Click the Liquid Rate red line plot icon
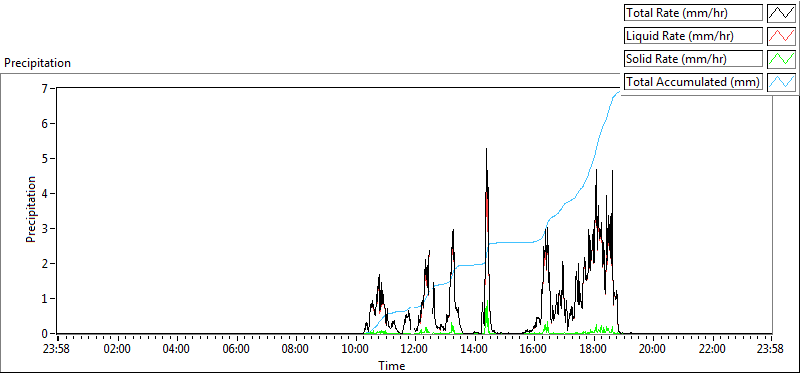Screen dimensions: 800x373 781,36
